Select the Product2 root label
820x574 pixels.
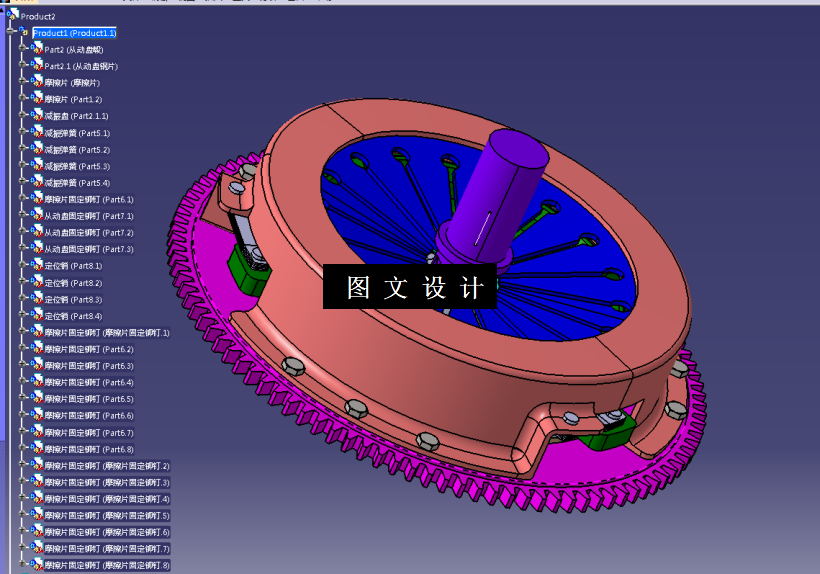(38, 17)
